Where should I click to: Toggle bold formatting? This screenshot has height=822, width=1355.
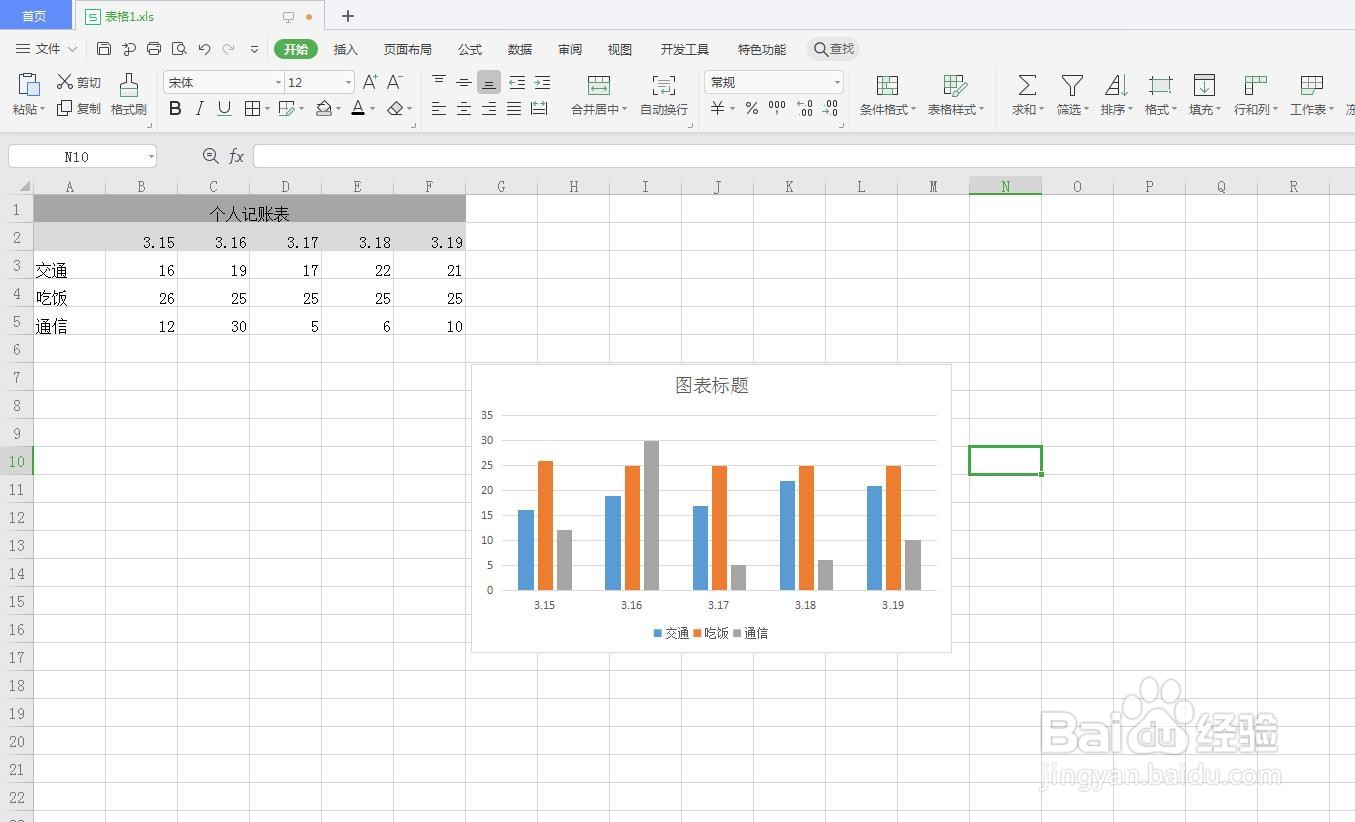[x=175, y=108]
